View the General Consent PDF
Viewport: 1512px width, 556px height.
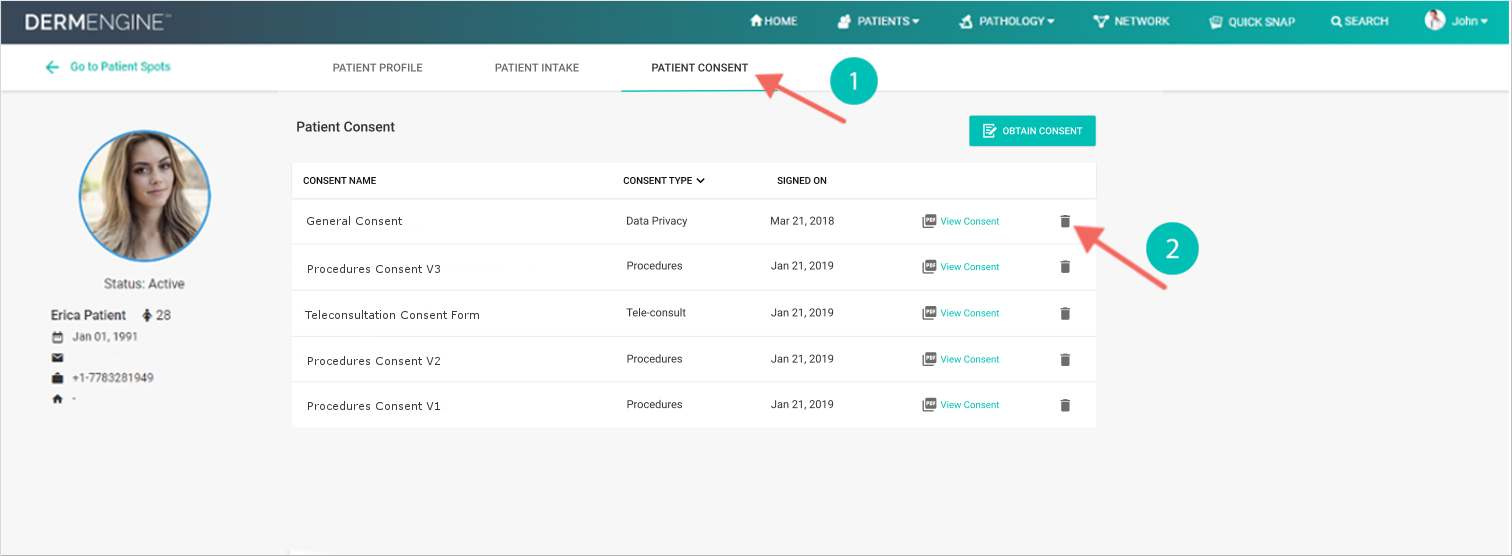[x=960, y=221]
